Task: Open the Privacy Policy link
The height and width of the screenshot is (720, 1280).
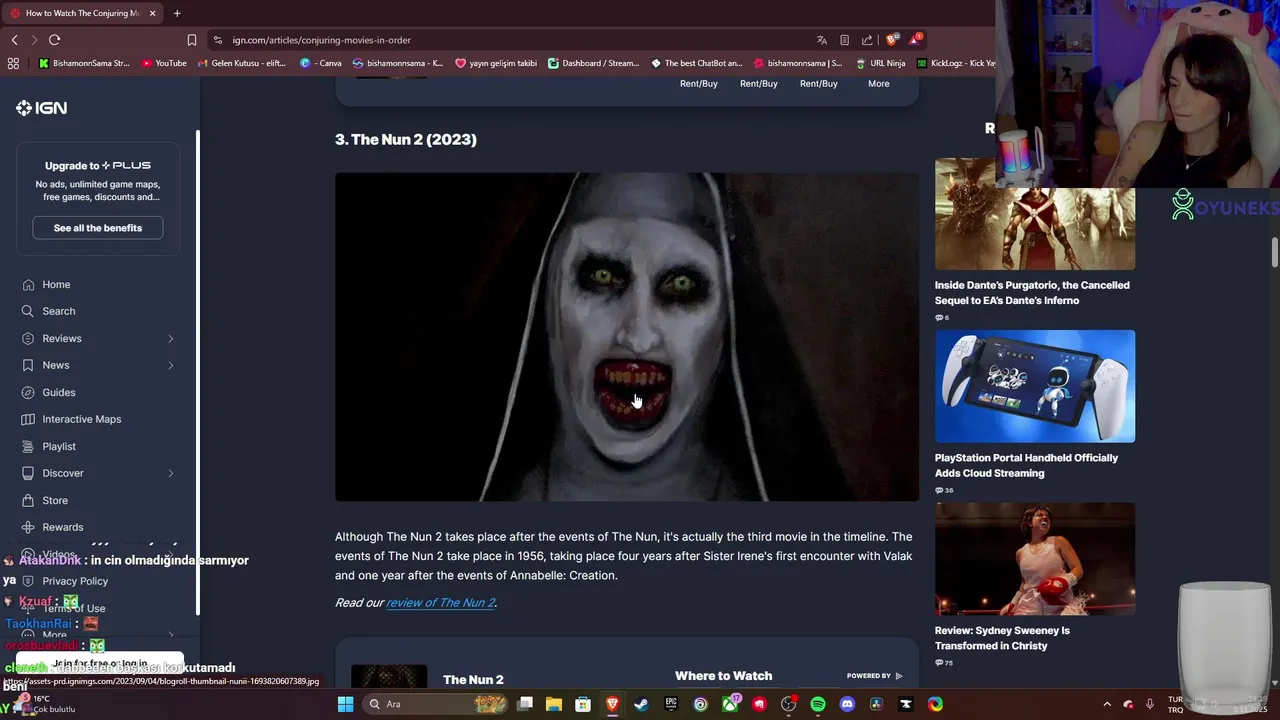Action: 75,581
